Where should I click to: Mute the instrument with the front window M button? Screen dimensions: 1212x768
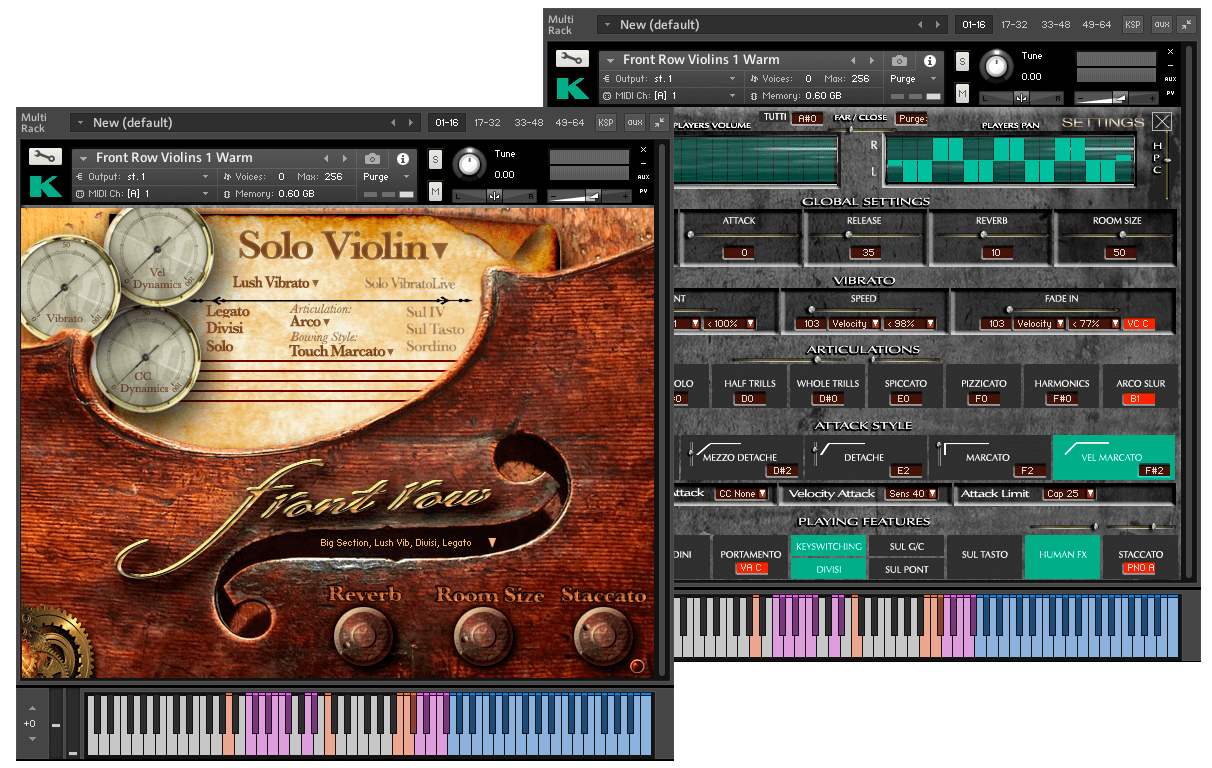(x=435, y=191)
